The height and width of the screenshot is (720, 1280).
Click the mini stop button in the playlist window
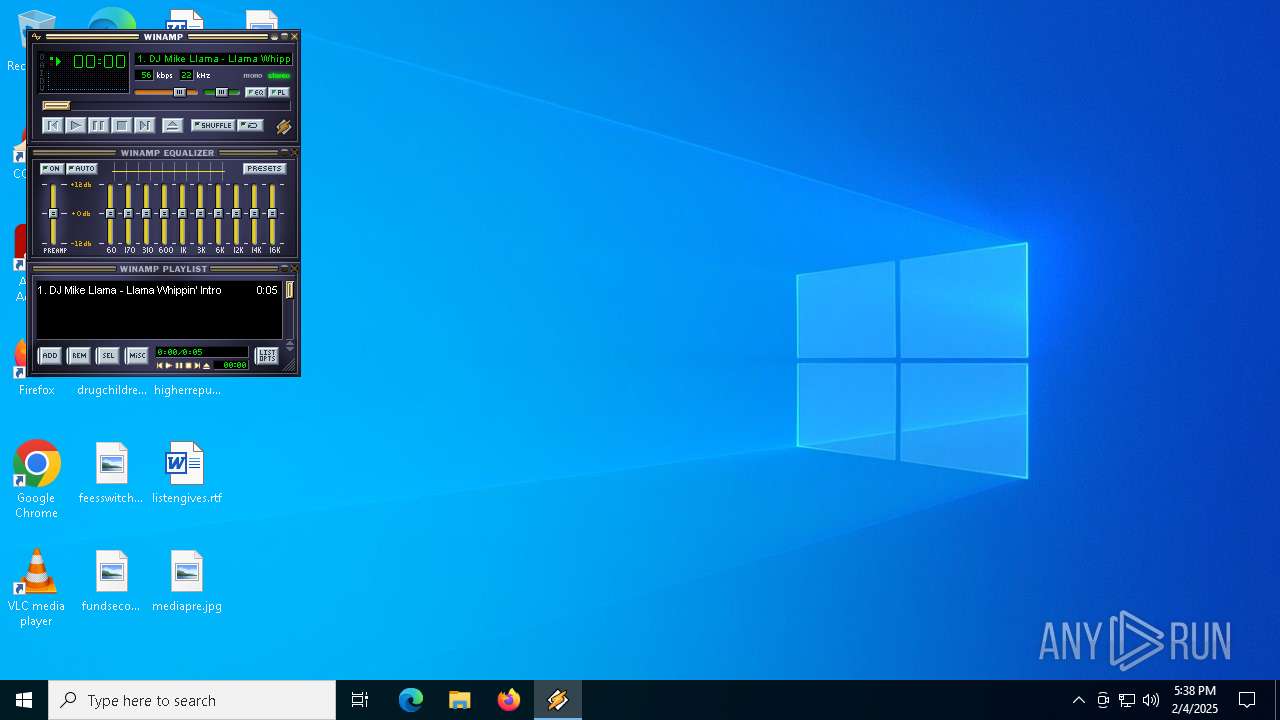tap(188, 366)
